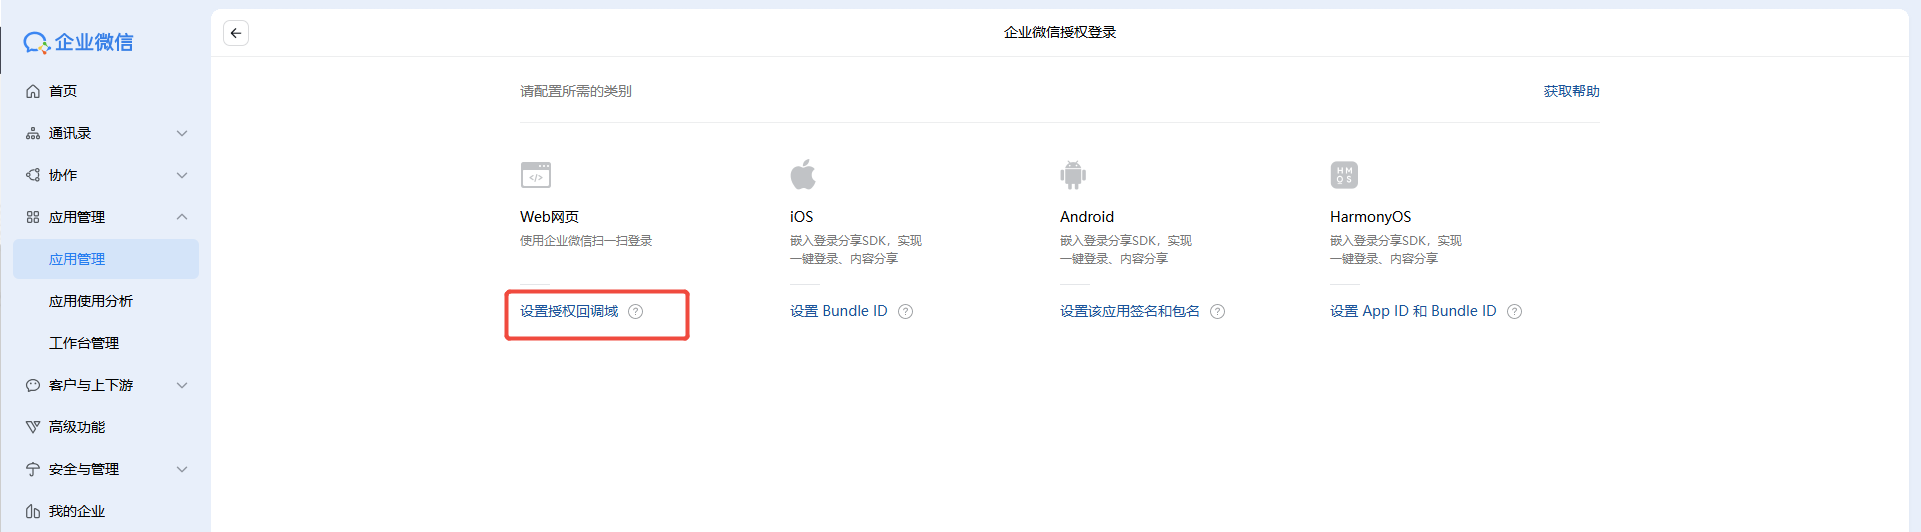Click 设置 App ID 和 Bundle ID link

click(1413, 311)
